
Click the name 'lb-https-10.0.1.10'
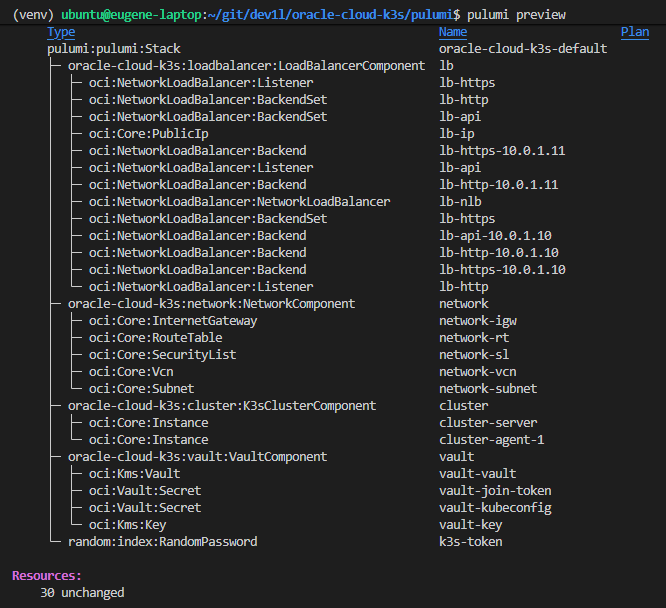(x=502, y=270)
